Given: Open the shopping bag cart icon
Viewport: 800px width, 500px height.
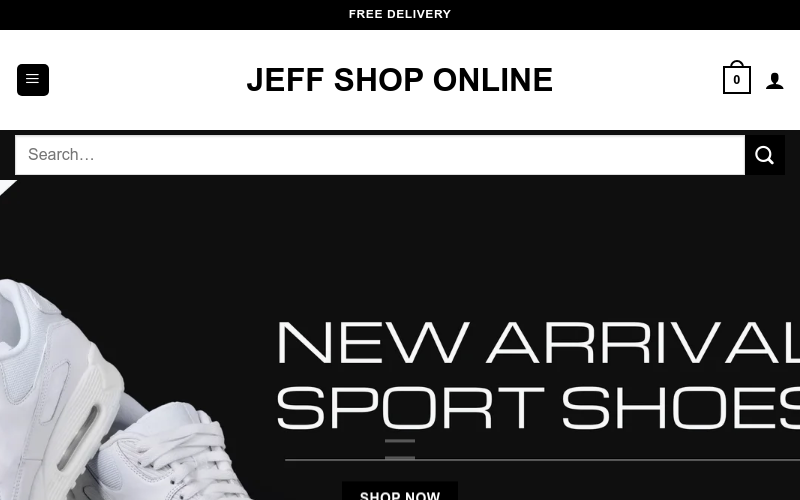Looking at the screenshot, I should 736,78.
